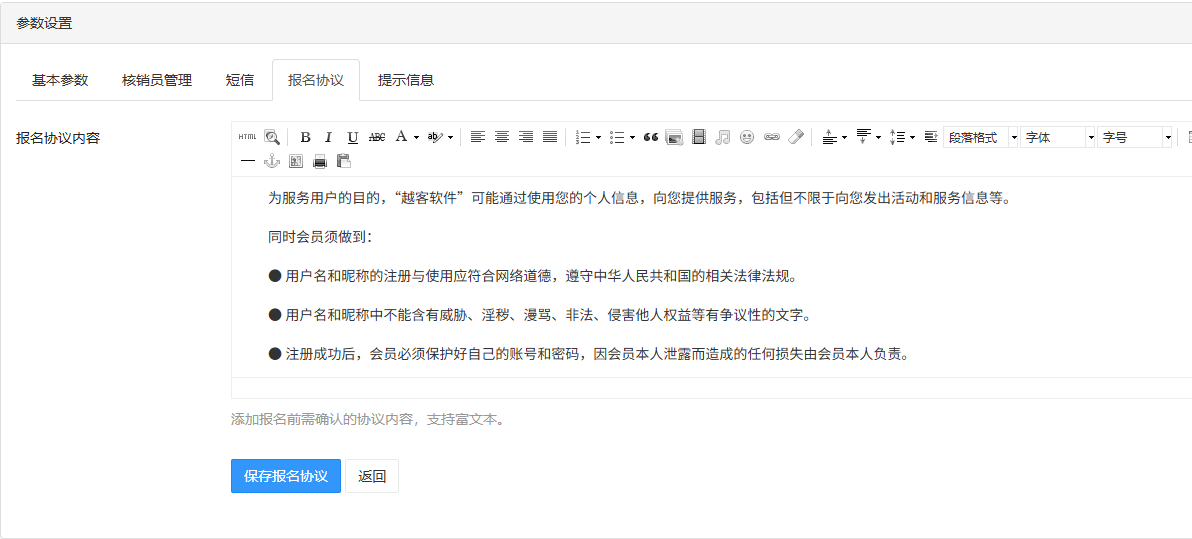Insert an anchor

pos(271,161)
